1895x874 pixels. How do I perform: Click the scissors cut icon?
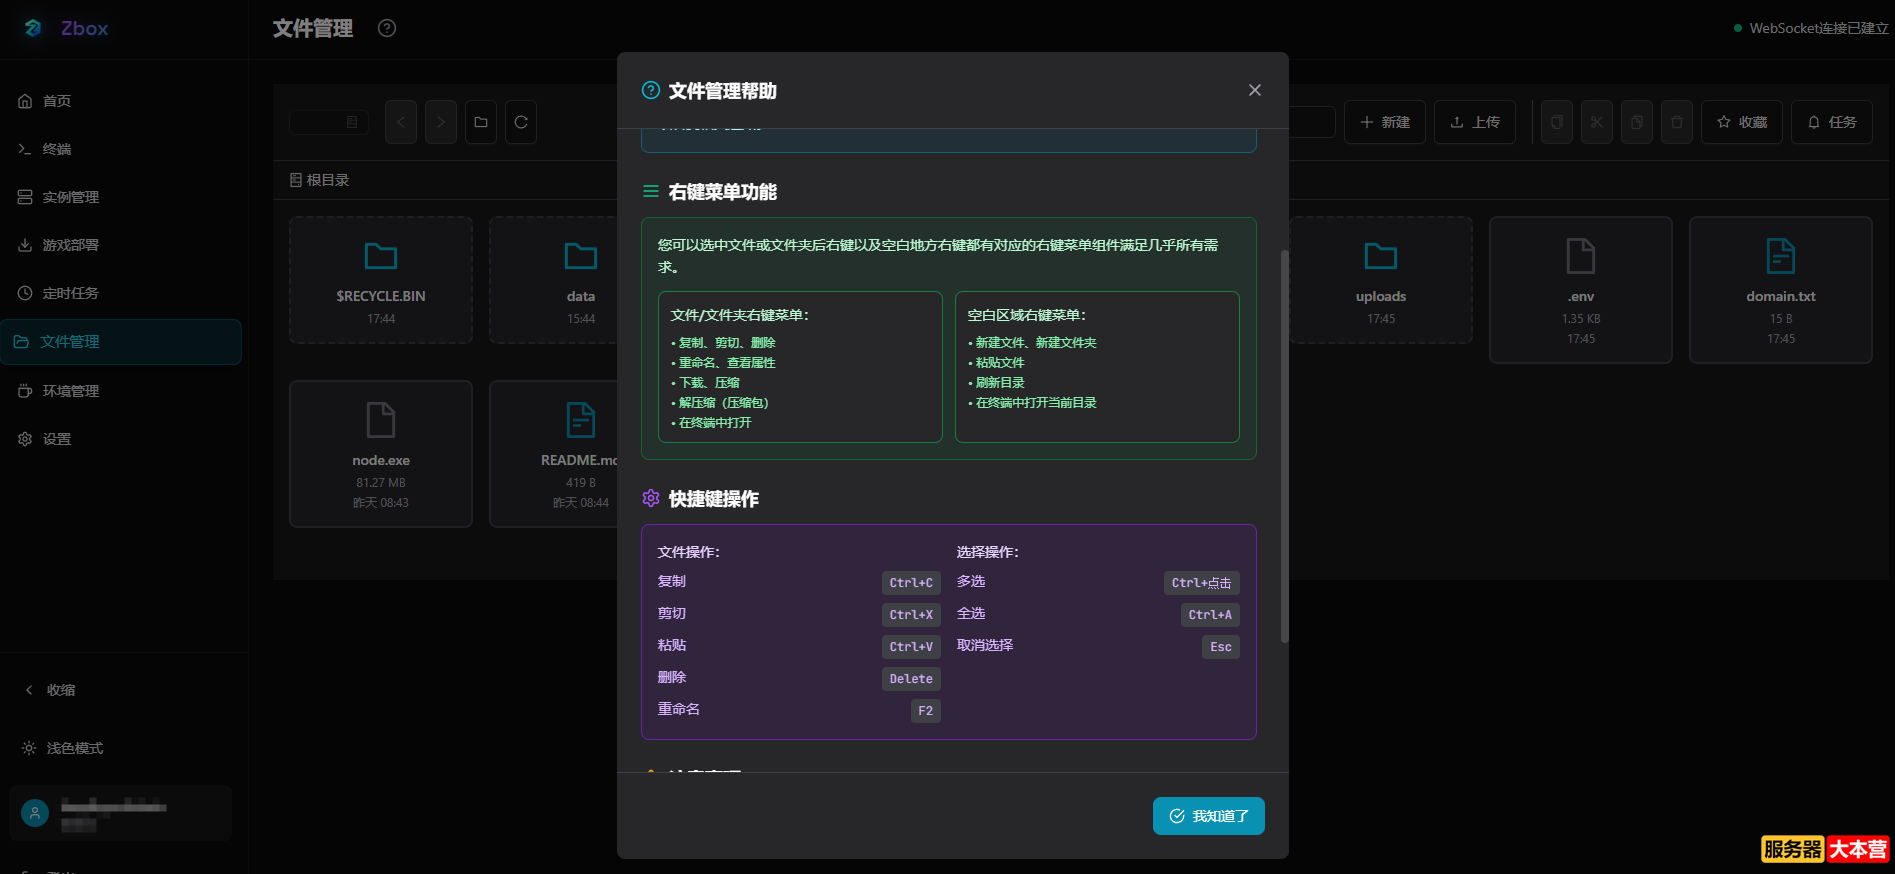(1597, 122)
